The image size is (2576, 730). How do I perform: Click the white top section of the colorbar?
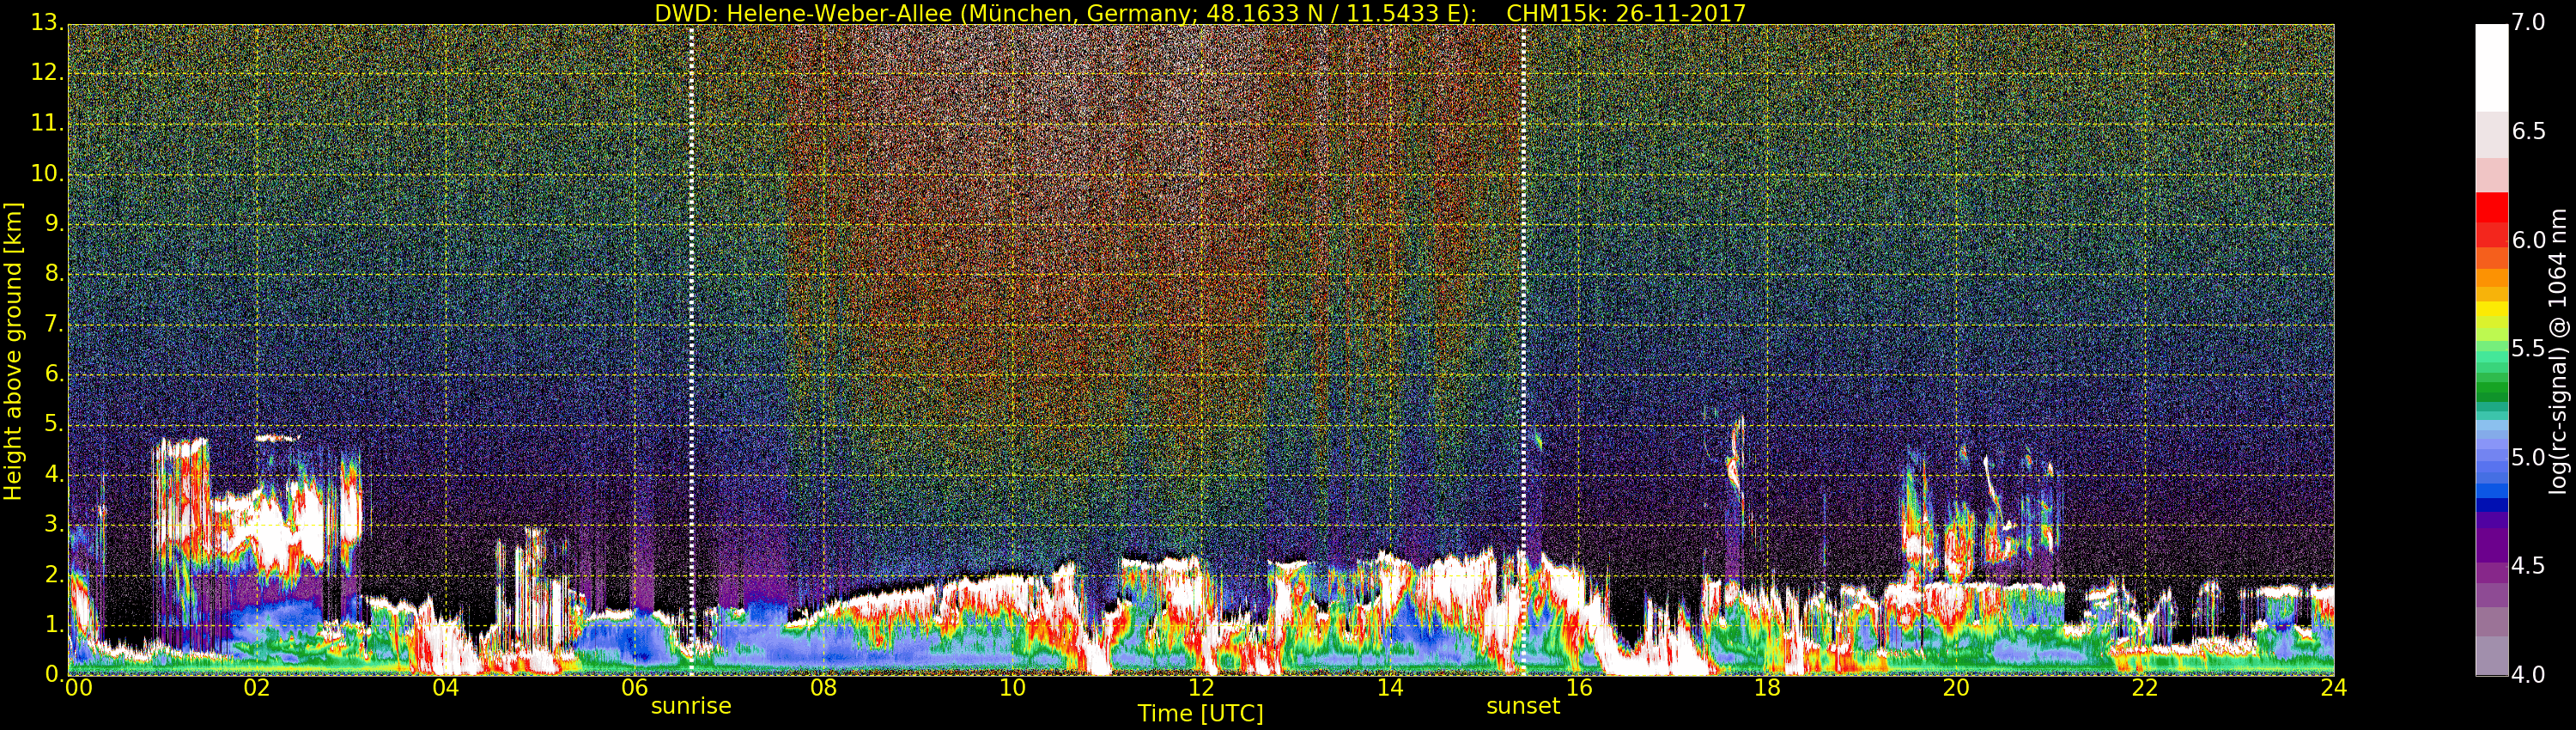coord(2491,65)
